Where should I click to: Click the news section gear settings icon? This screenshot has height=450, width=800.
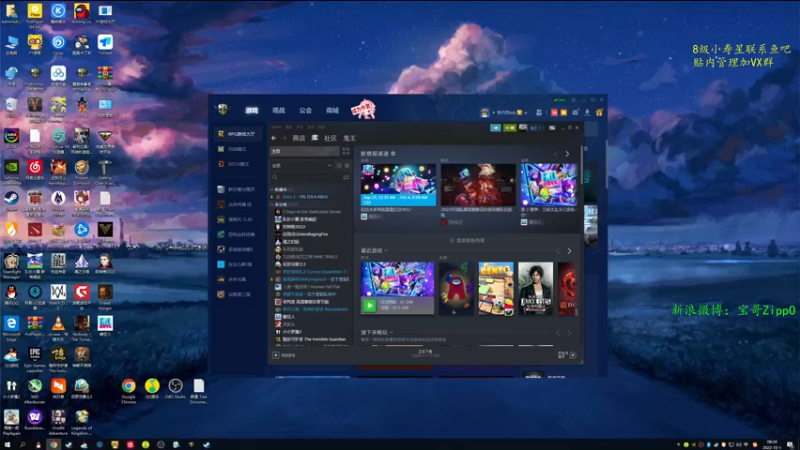(393, 154)
